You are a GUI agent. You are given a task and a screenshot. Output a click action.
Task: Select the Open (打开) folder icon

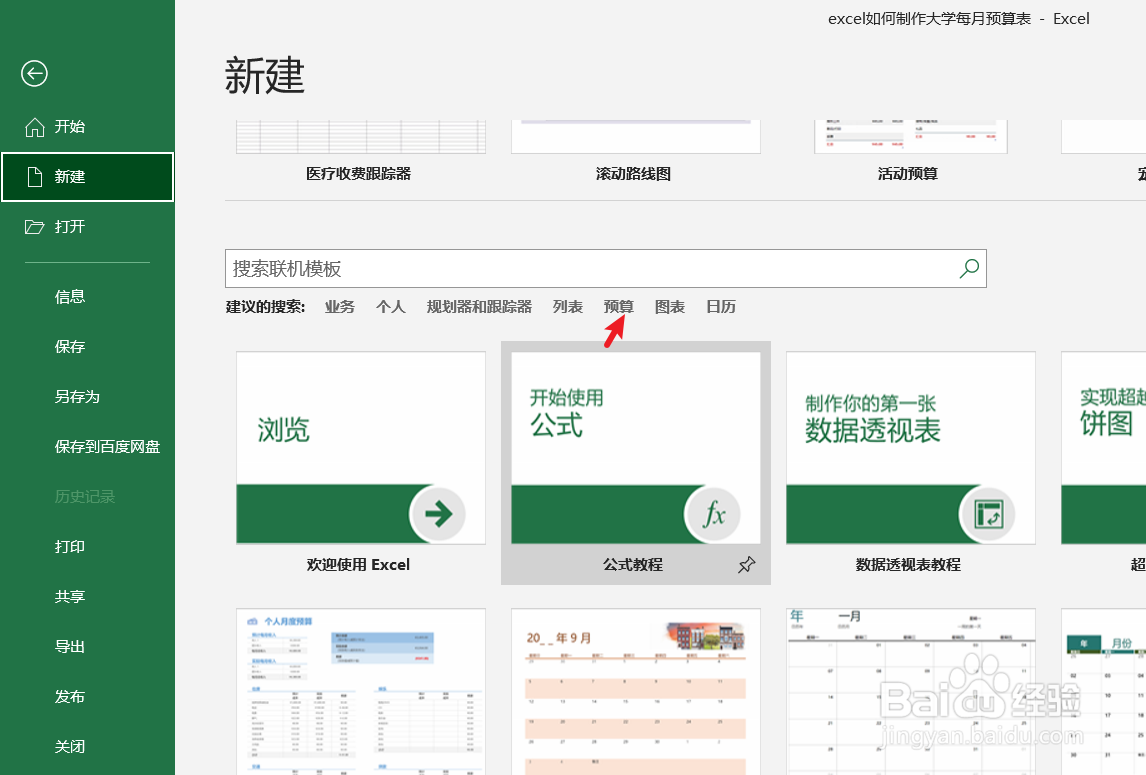pos(35,227)
